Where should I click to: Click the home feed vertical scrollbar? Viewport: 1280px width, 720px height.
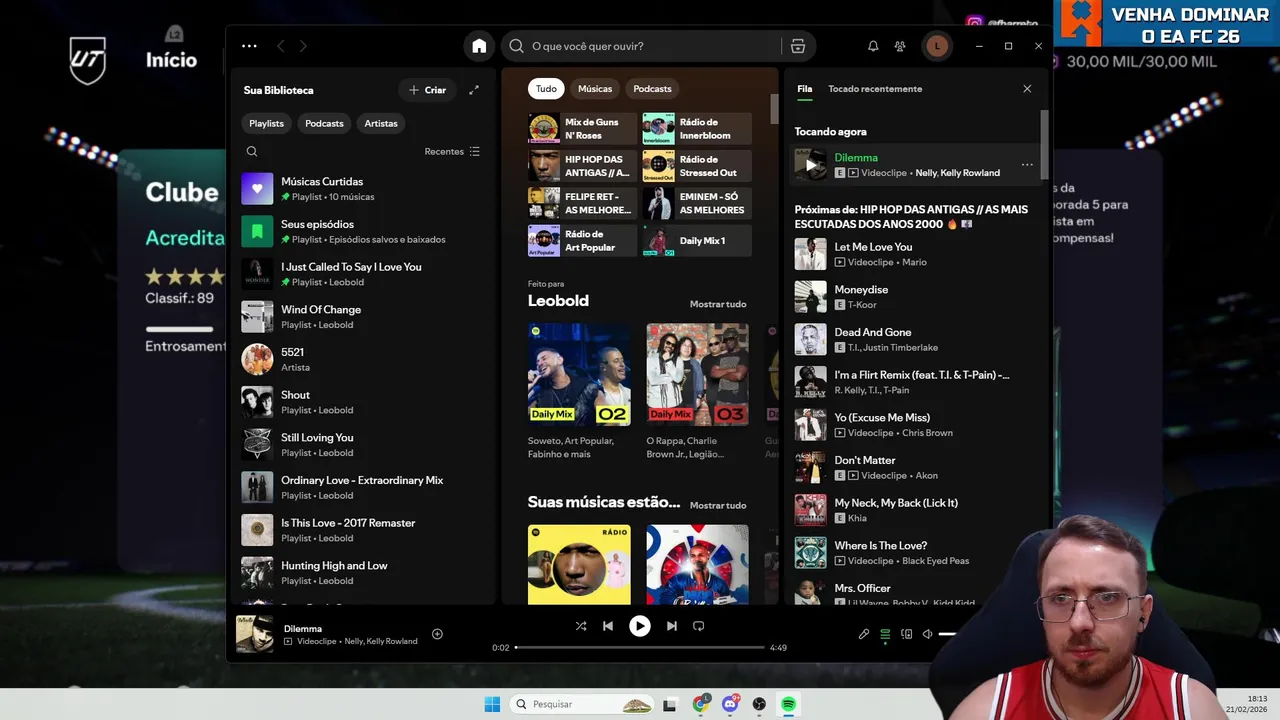coord(774,108)
